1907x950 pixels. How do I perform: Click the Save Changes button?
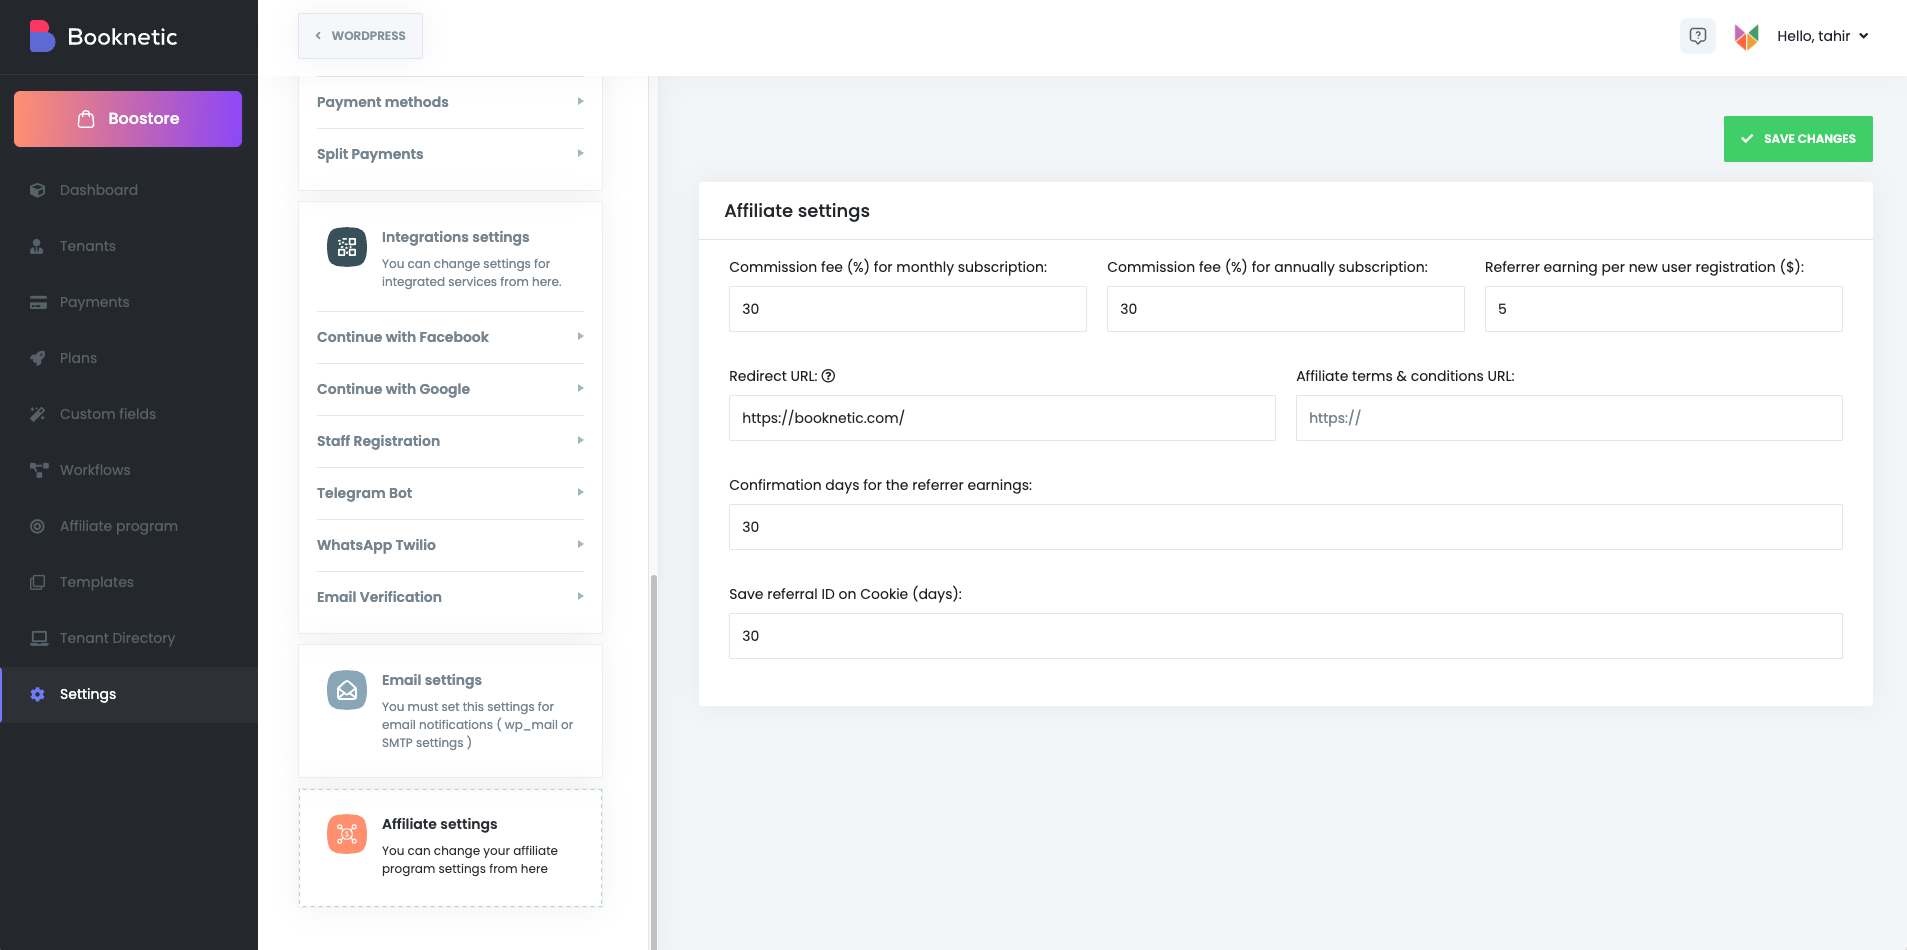click(x=1797, y=139)
